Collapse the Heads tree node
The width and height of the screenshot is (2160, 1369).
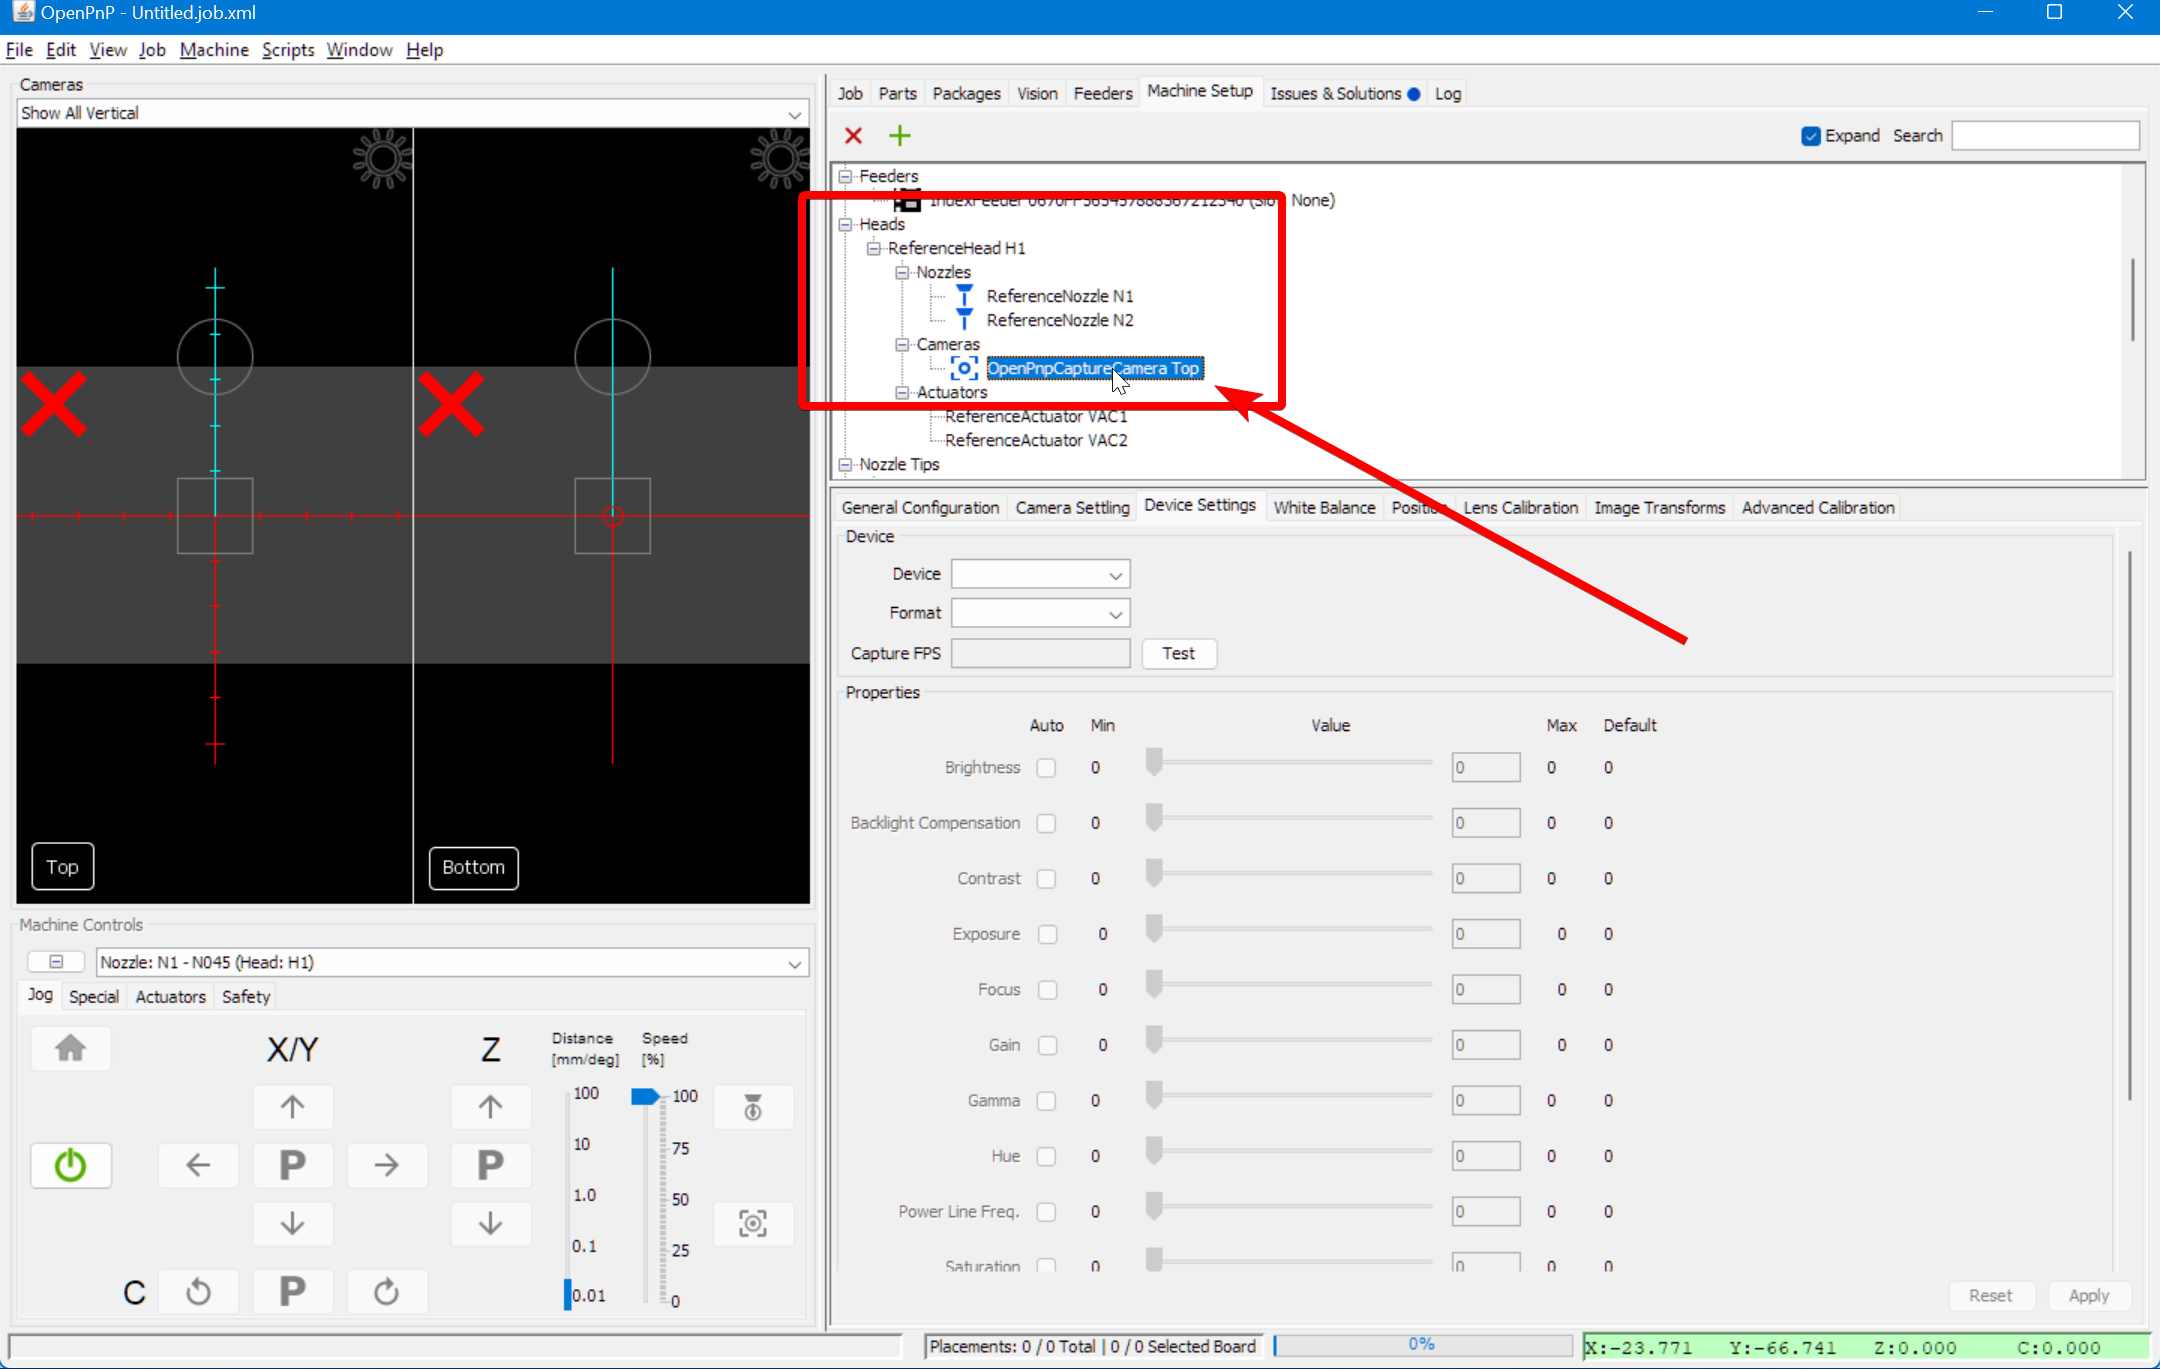tap(844, 224)
